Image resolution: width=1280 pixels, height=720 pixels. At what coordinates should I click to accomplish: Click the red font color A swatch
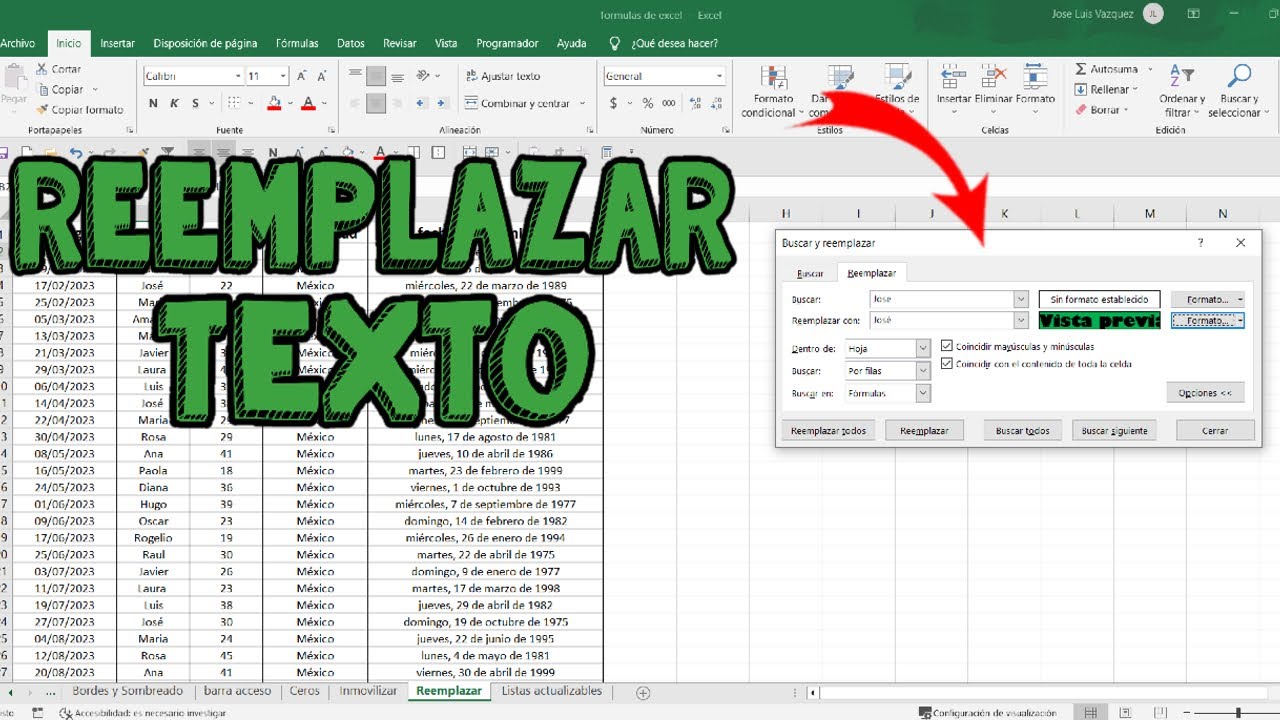[308, 103]
